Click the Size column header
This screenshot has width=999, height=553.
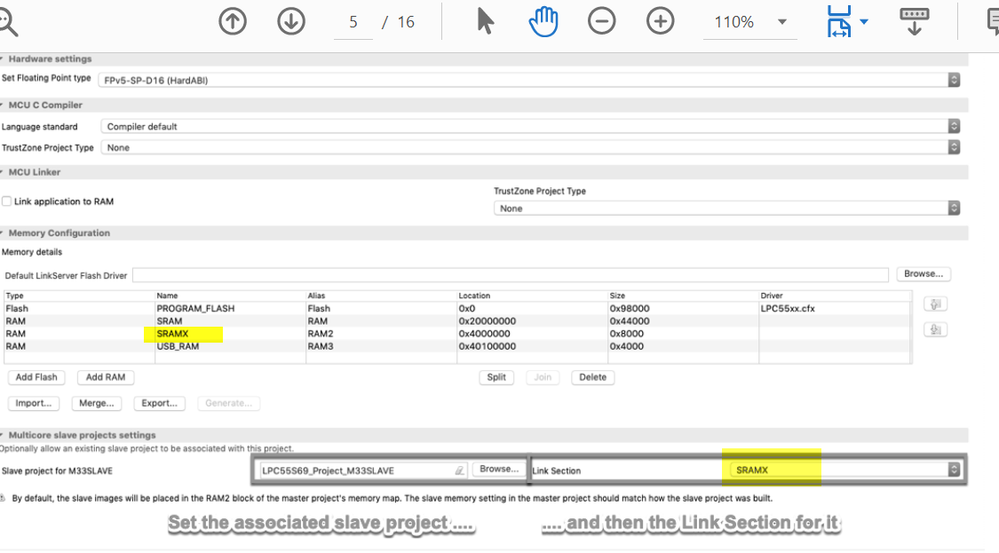click(x=617, y=296)
